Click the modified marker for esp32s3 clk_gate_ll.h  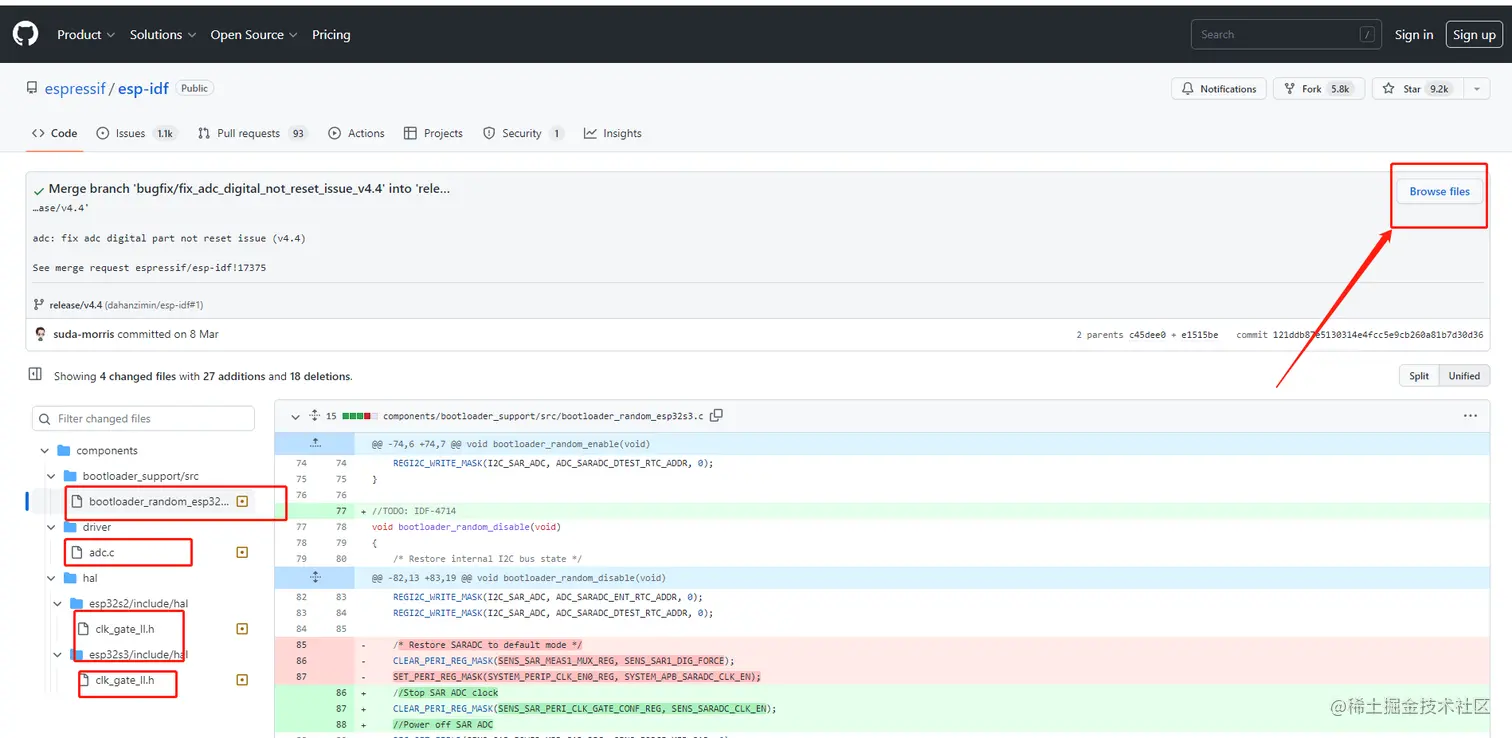242,680
